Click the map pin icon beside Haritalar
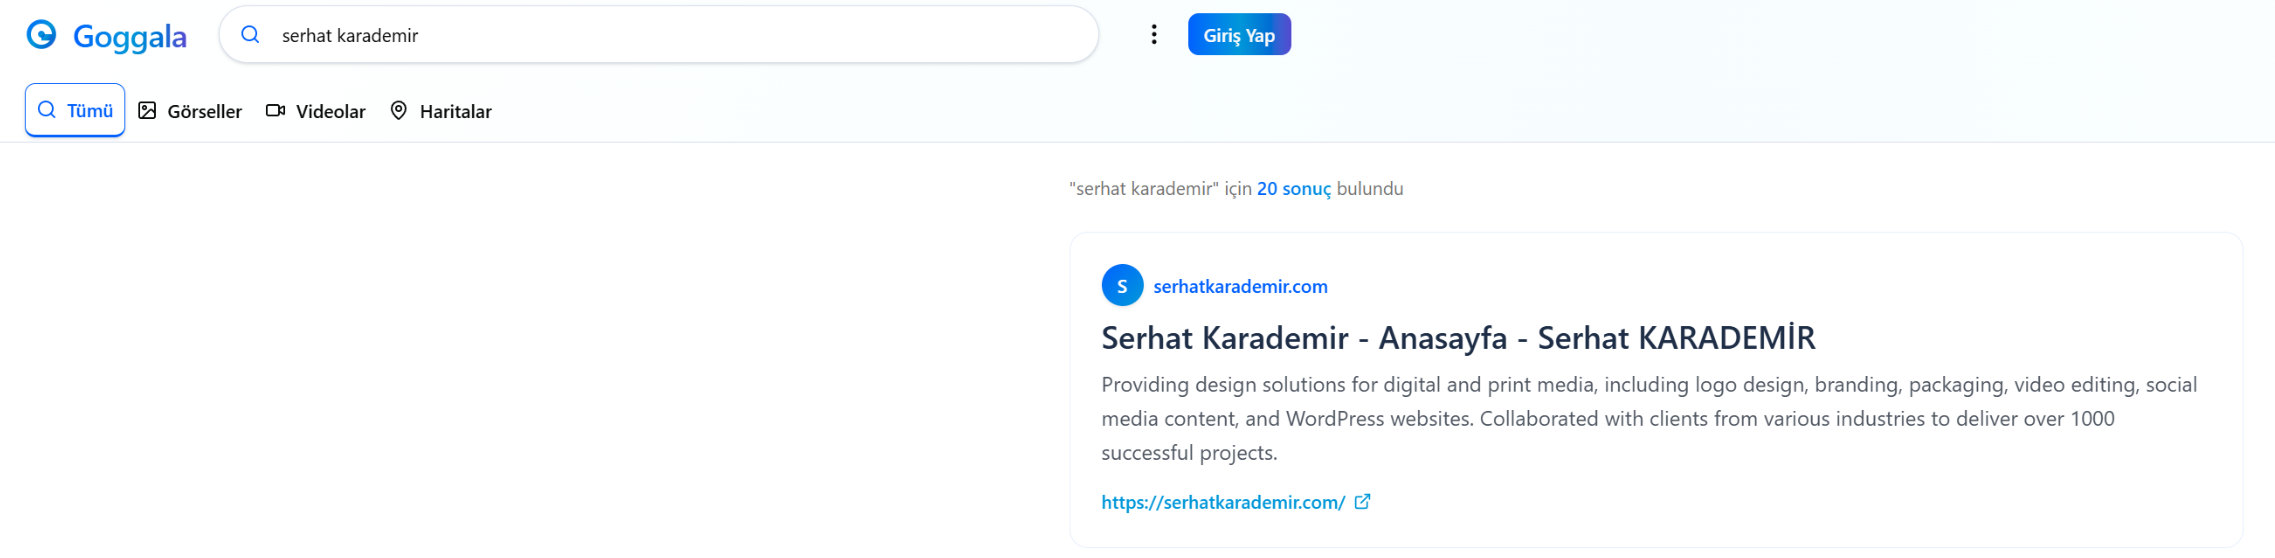 399,111
